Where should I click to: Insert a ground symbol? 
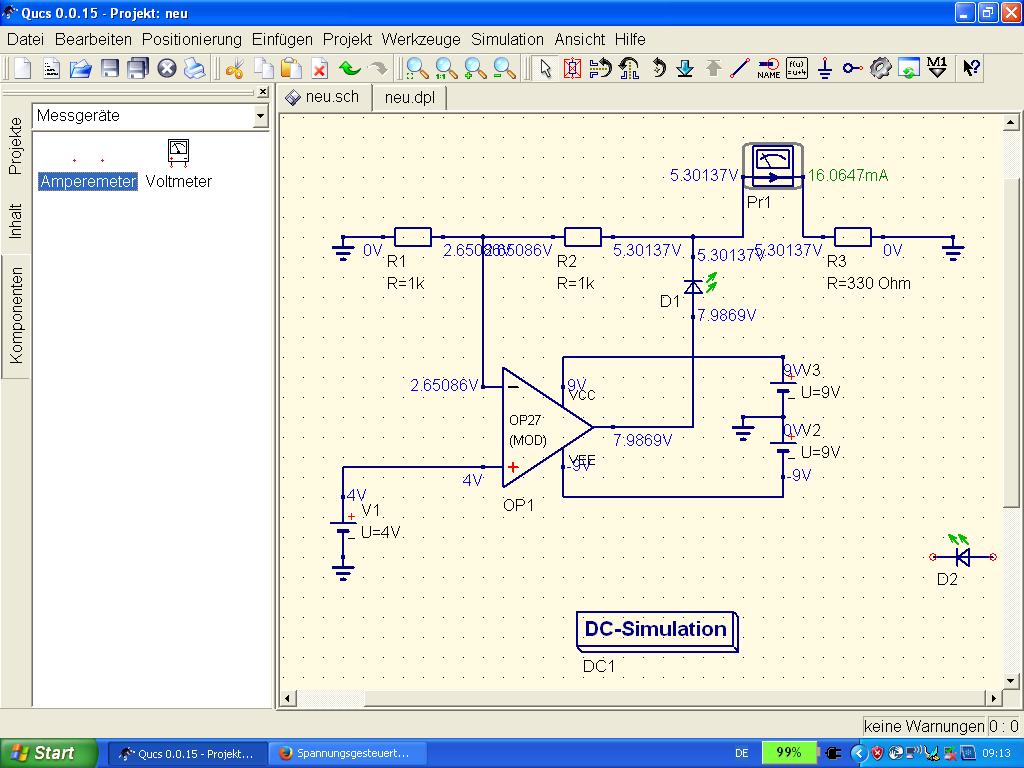(825, 68)
